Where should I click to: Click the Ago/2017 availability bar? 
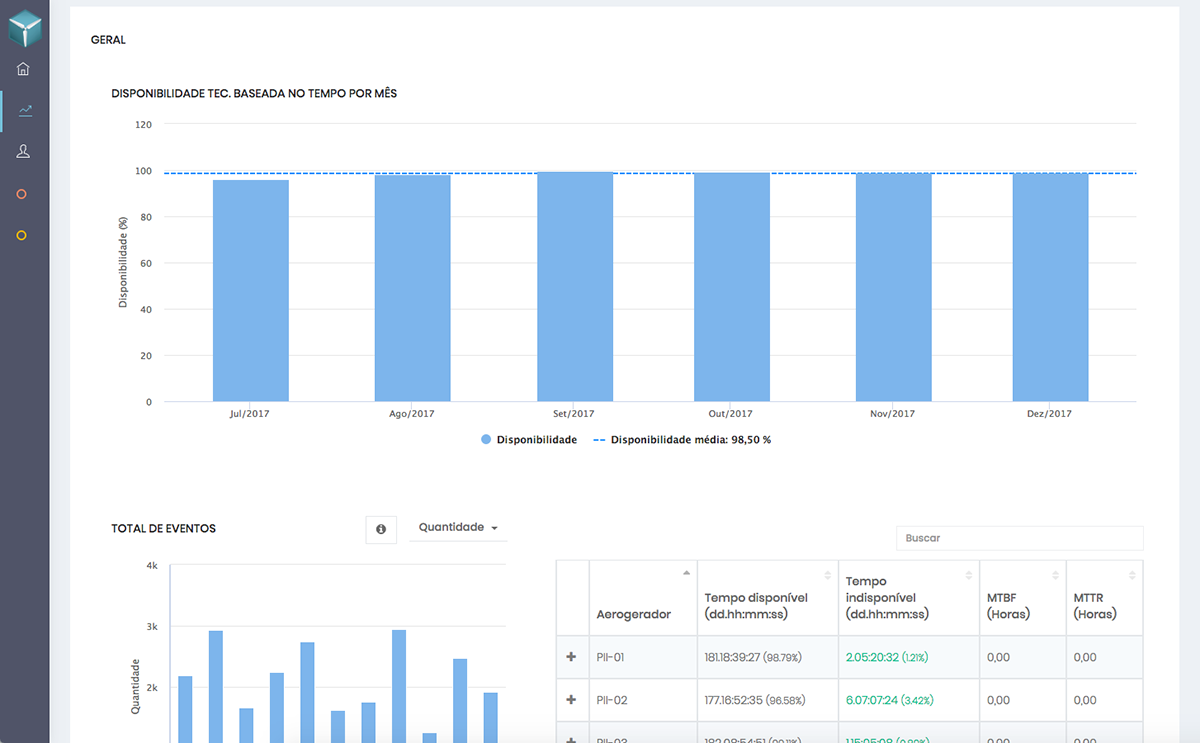pyautogui.click(x=413, y=288)
